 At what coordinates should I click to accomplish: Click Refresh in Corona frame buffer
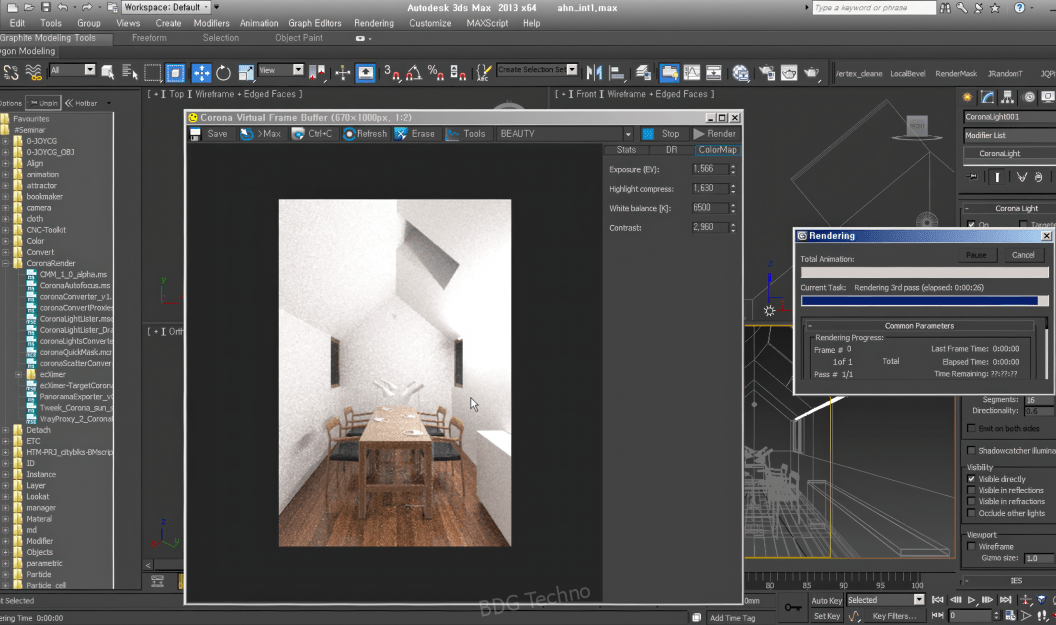pyautogui.click(x=366, y=134)
